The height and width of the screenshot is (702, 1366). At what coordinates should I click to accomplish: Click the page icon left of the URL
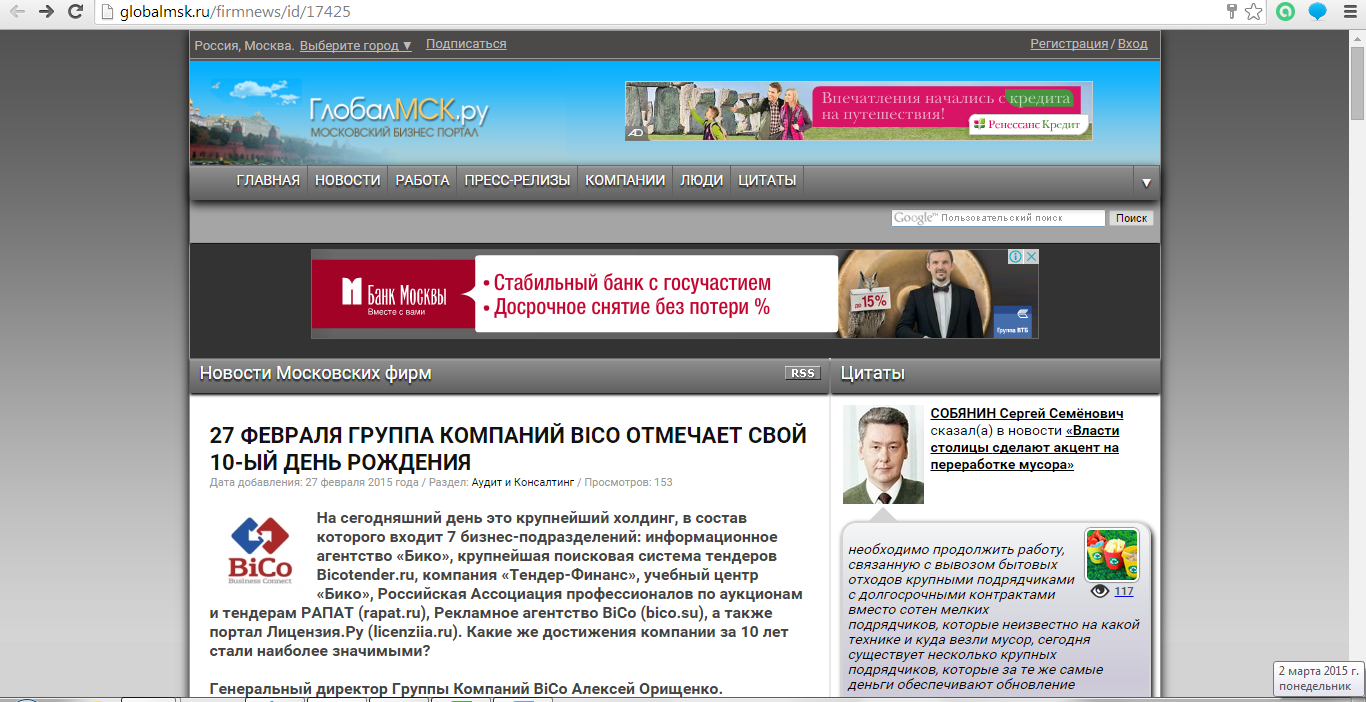click(x=108, y=12)
